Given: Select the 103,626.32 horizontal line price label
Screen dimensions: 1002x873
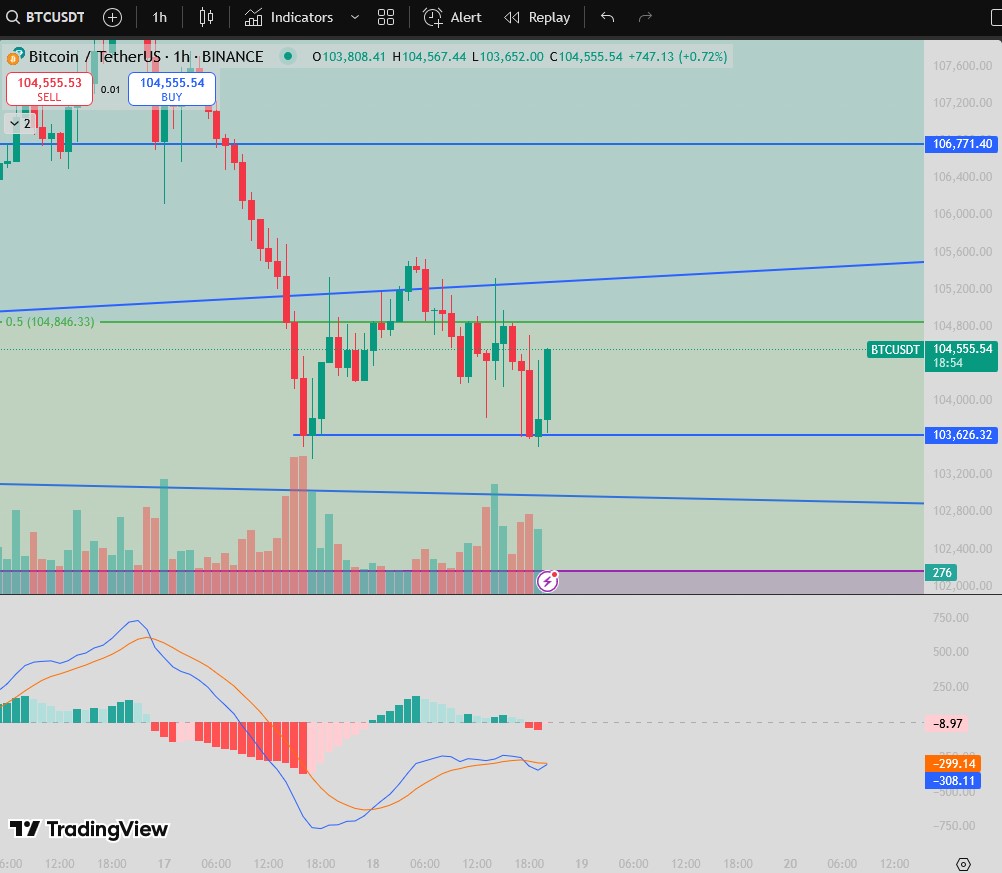Looking at the screenshot, I should coord(961,435).
